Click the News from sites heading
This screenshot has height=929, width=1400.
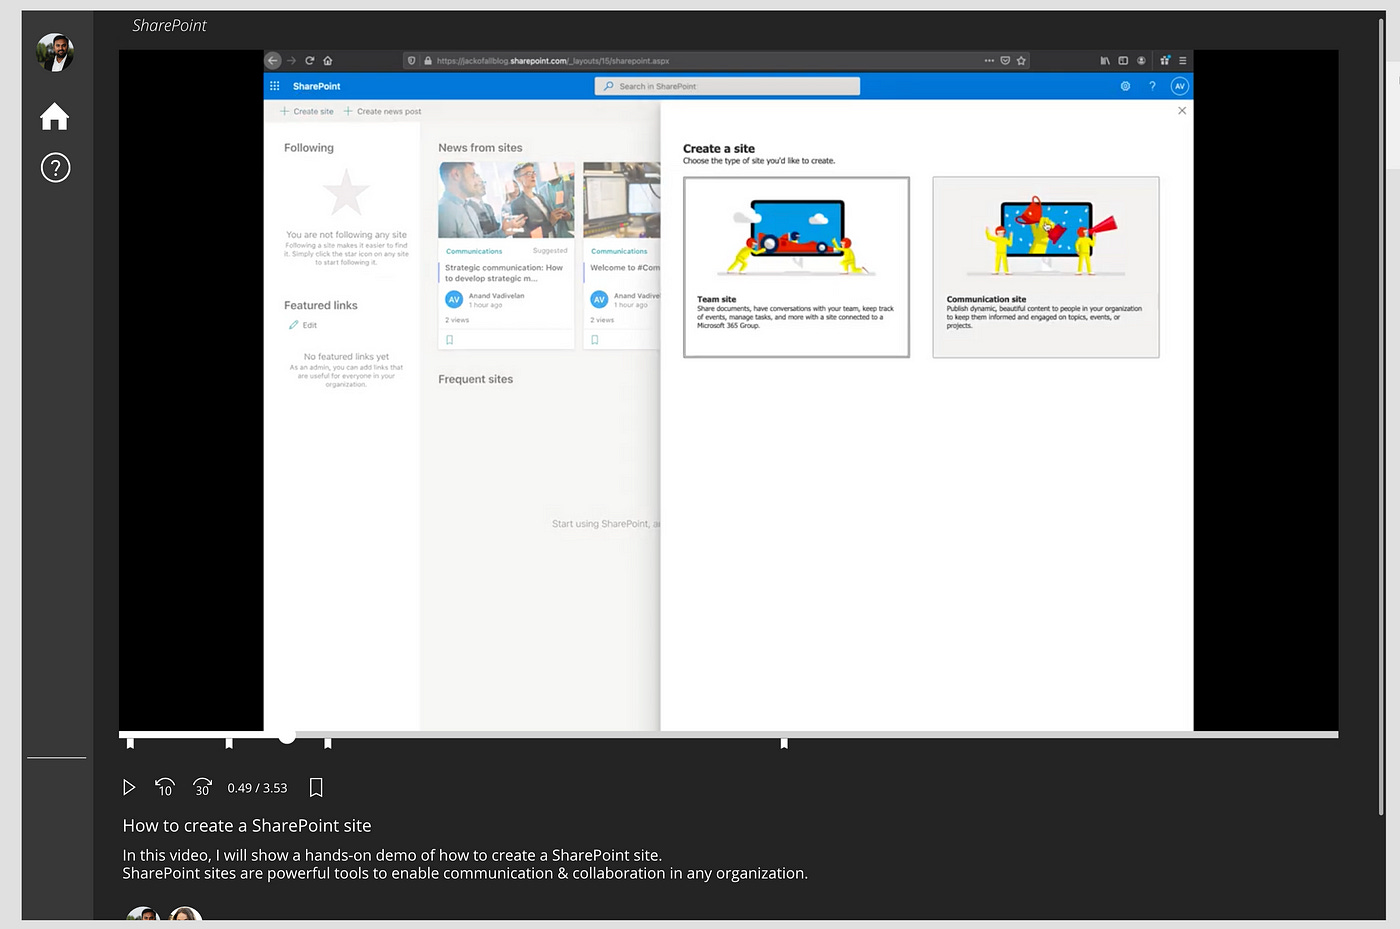point(480,147)
